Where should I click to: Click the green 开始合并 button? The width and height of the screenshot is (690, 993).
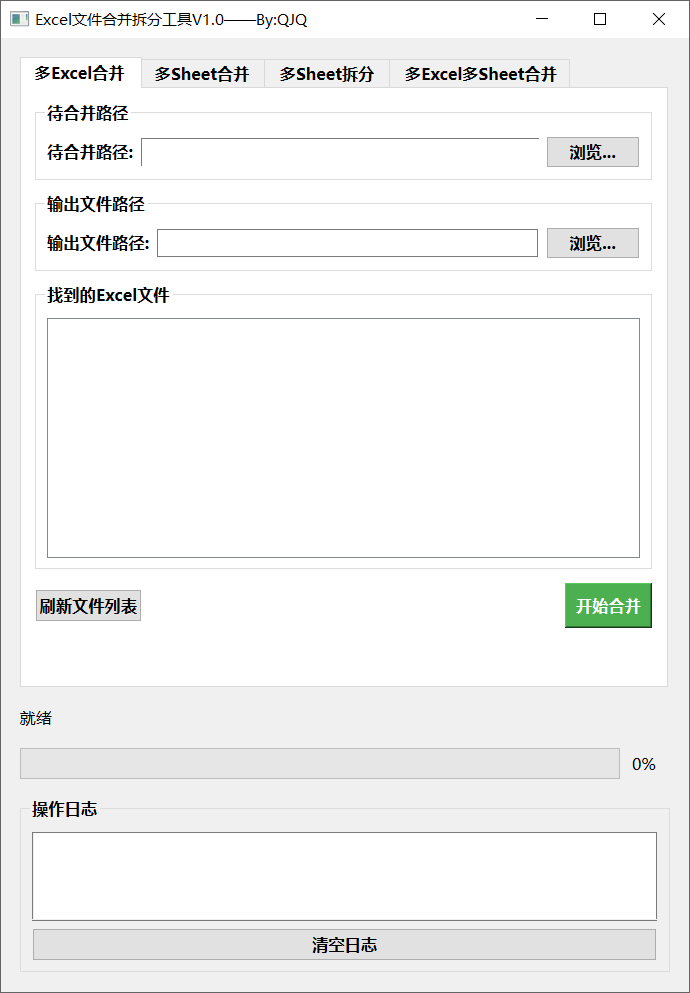608,605
